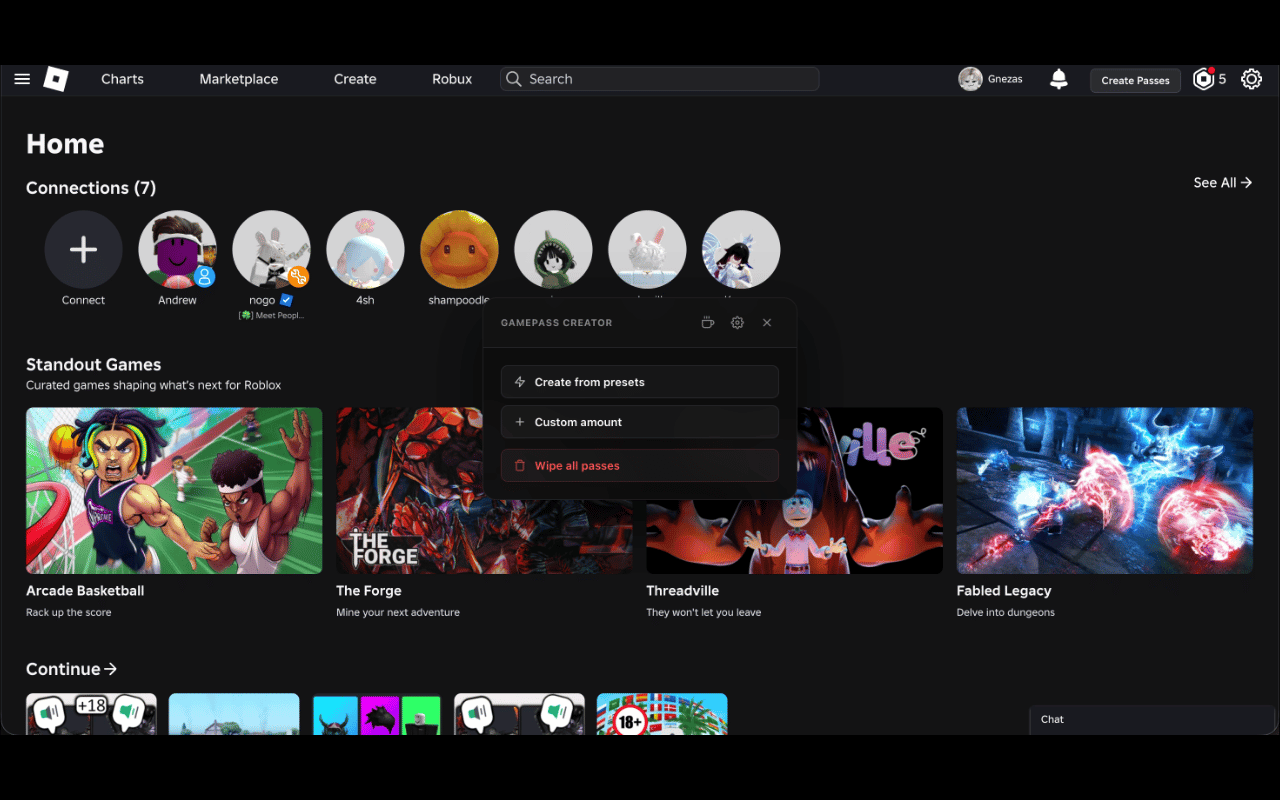Image resolution: width=1280 pixels, height=800 pixels.
Task: Click the Connect plus circle
Action: pos(83,249)
